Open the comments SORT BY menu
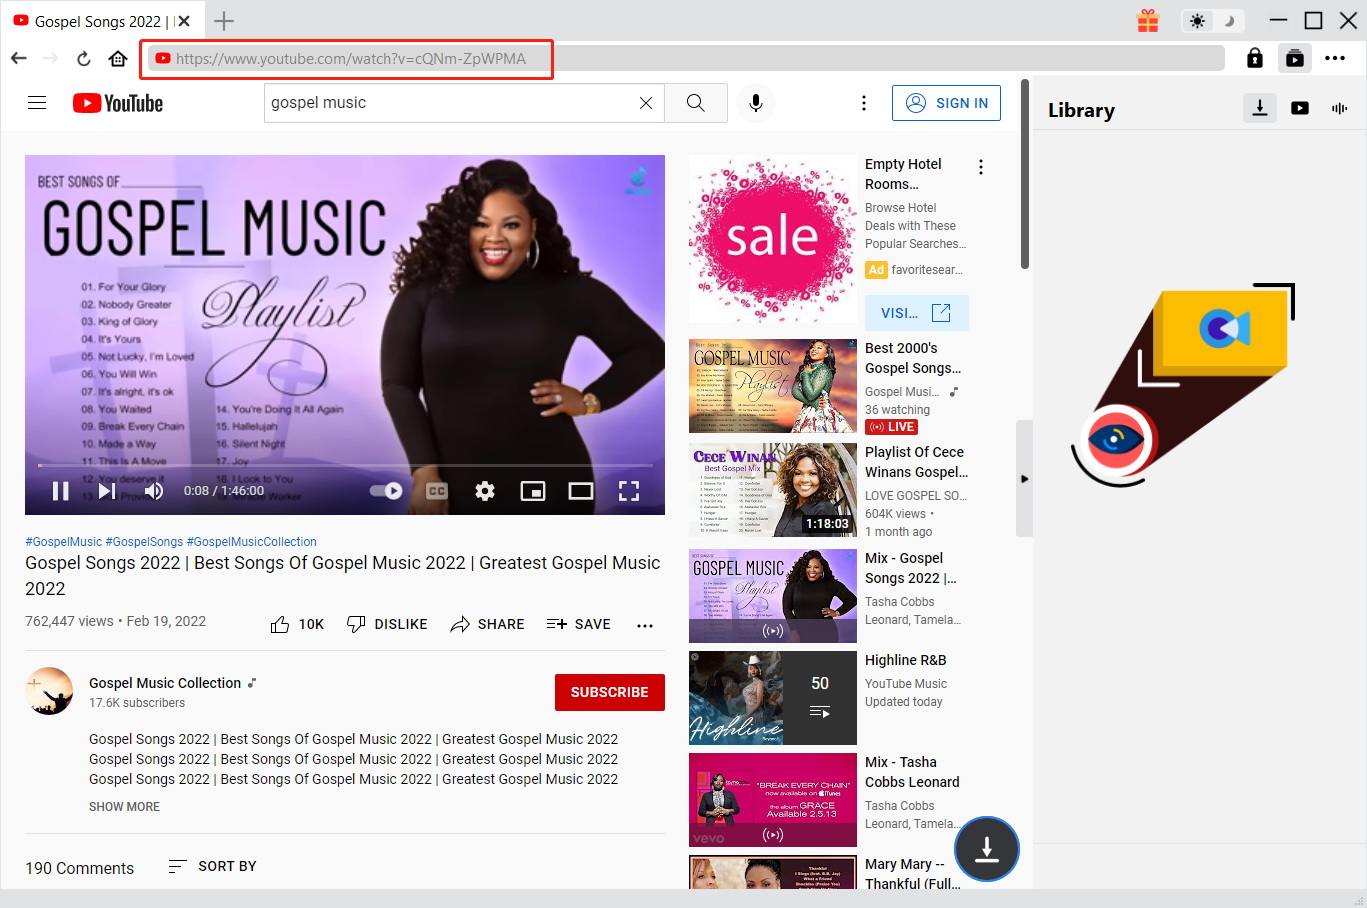This screenshot has height=908, width=1367. pyautogui.click(x=212, y=866)
